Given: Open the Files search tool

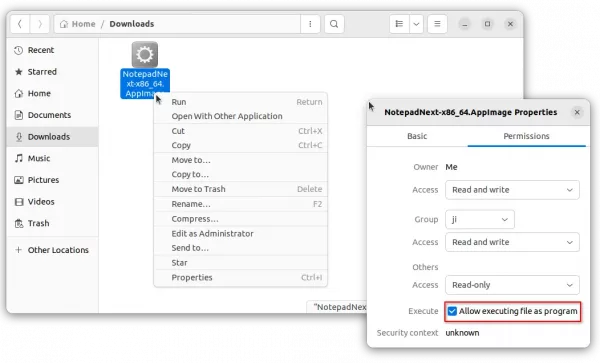Looking at the screenshot, I should tap(334, 24).
